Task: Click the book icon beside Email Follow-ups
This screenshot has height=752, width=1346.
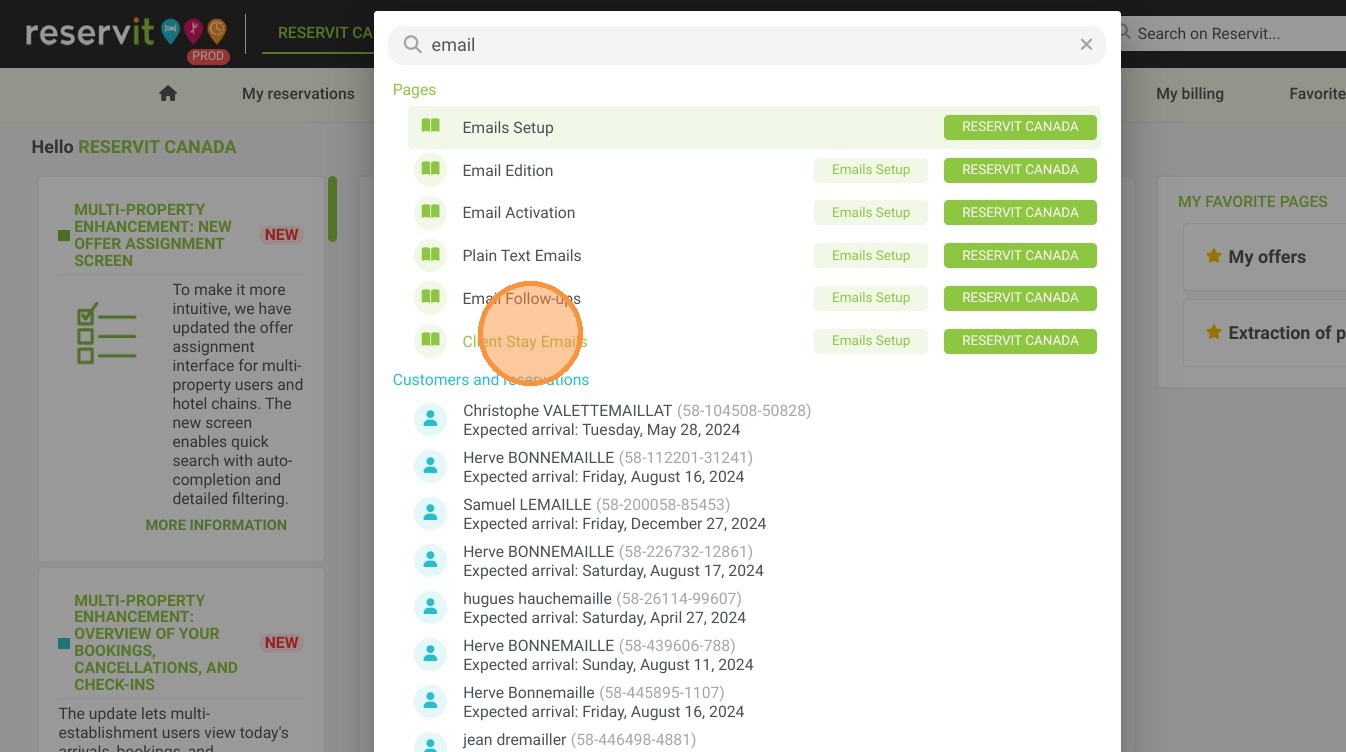Action: [x=431, y=298]
